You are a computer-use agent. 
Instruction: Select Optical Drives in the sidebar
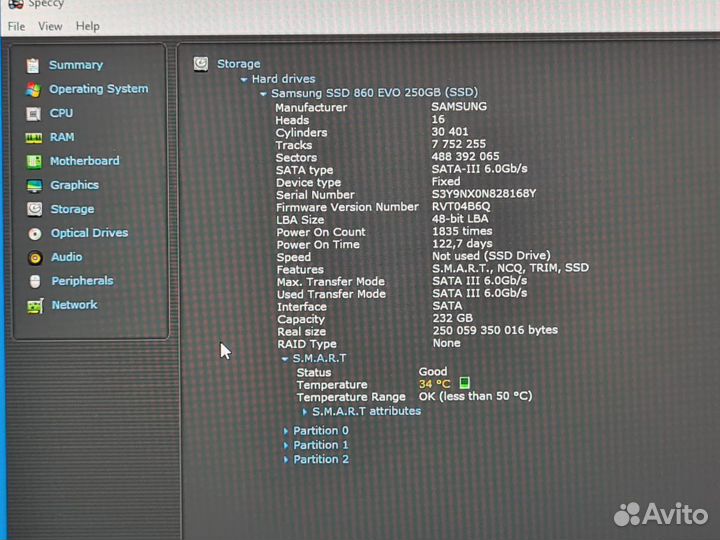pyautogui.click(x=90, y=233)
